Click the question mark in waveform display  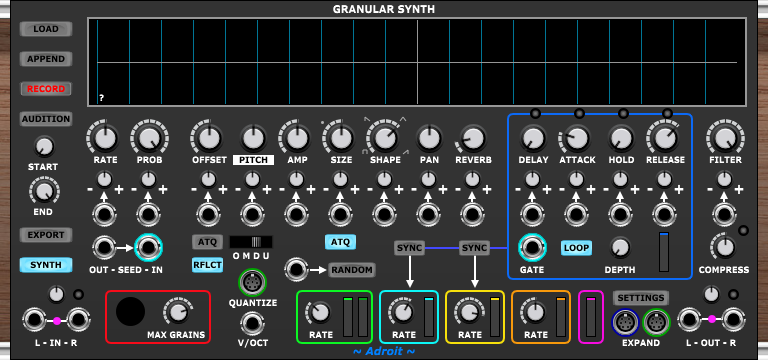point(101,98)
